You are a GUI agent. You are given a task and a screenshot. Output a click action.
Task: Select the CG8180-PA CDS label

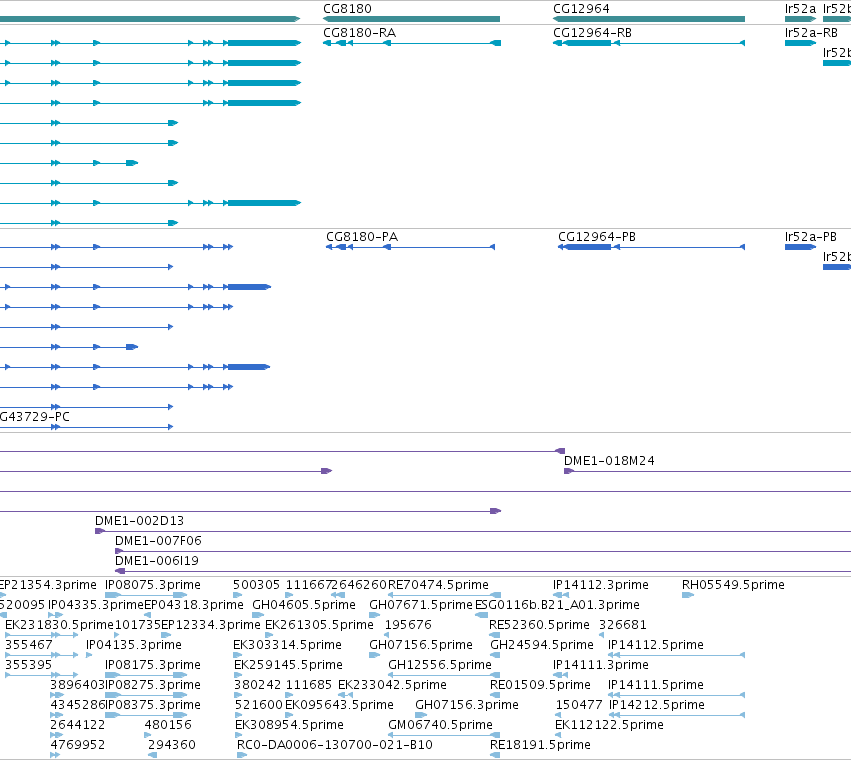[x=361, y=237]
